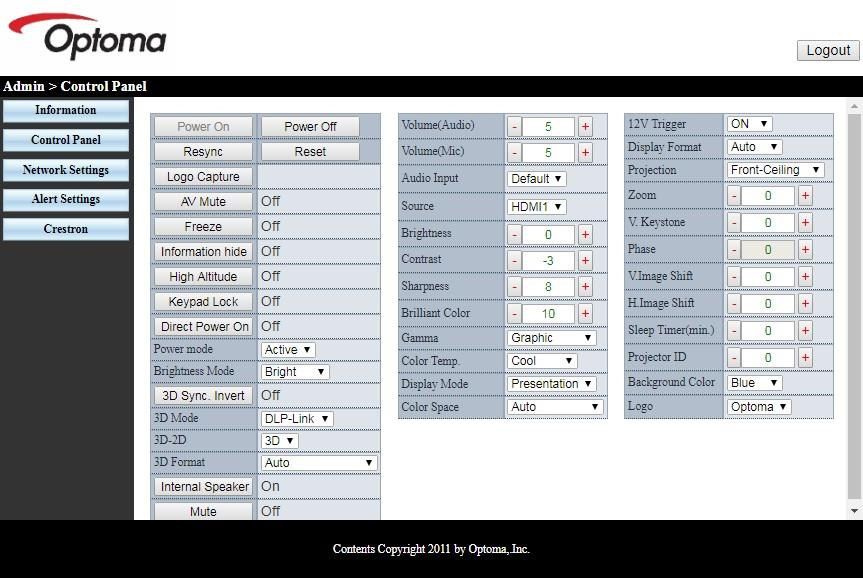Lower Contrast using minus button
863x578 pixels.
coord(514,261)
